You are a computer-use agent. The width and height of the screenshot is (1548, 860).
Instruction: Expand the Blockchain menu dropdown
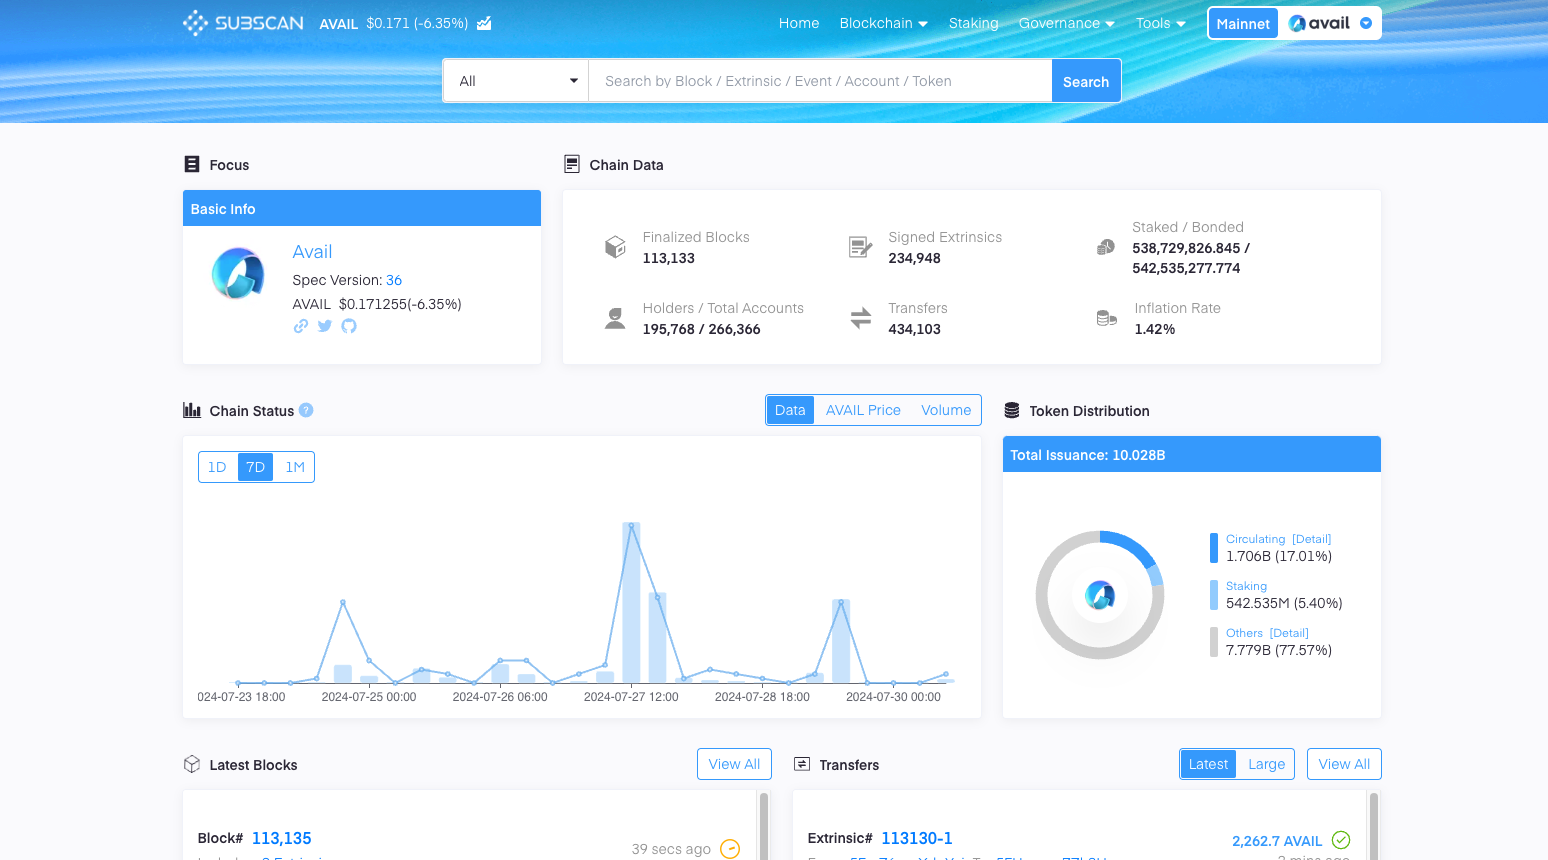[883, 23]
